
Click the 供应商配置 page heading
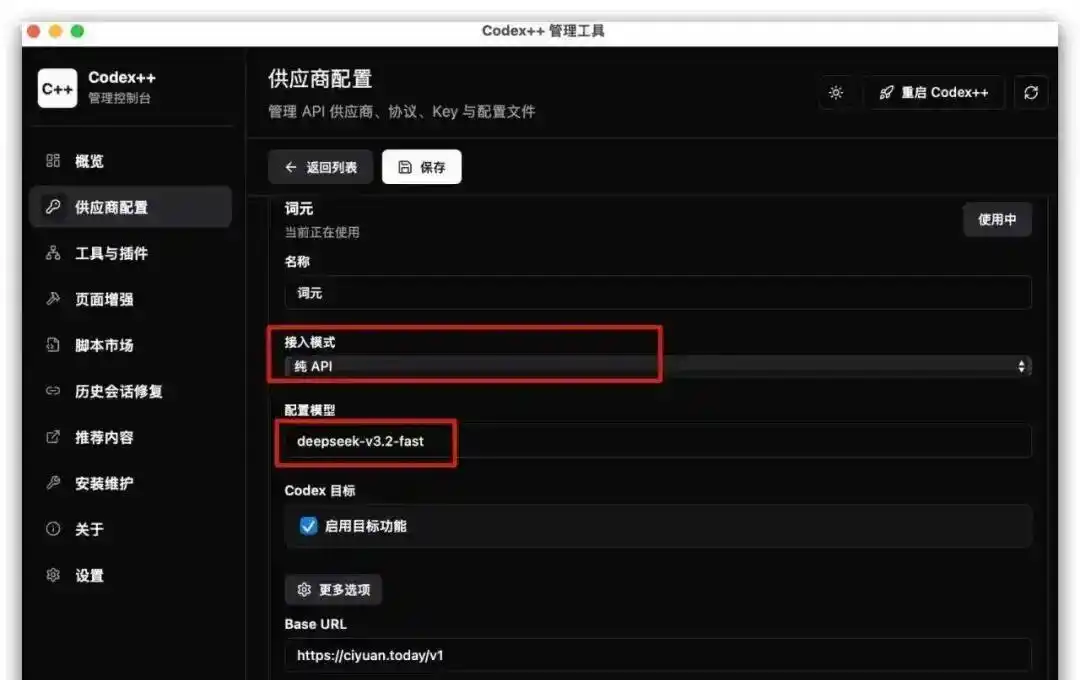click(x=320, y=79)
